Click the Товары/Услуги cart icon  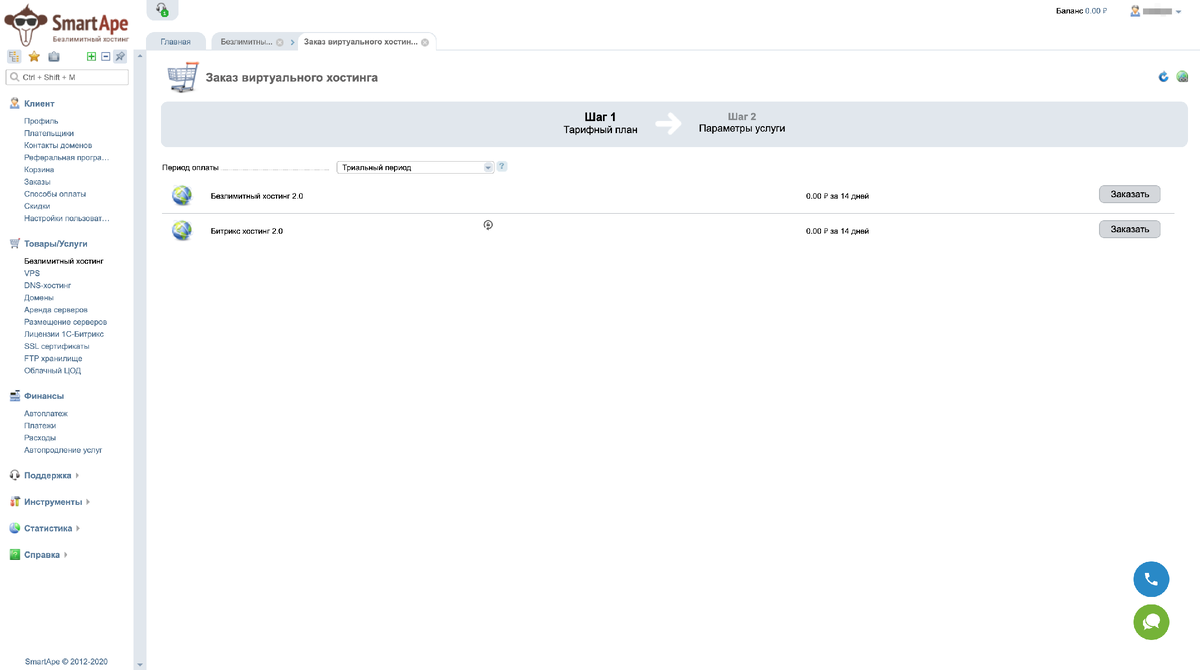click(x=15, y=243)
